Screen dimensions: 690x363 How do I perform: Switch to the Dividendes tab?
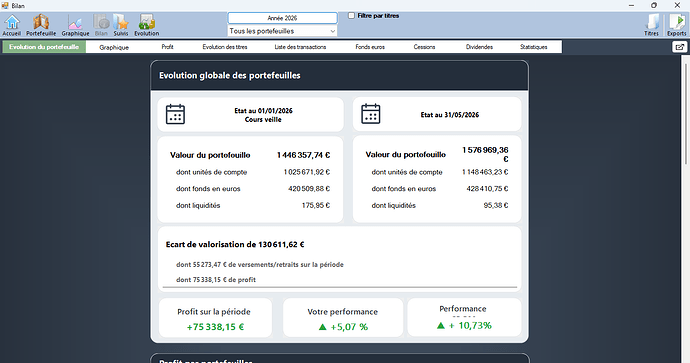pos(479,47)
